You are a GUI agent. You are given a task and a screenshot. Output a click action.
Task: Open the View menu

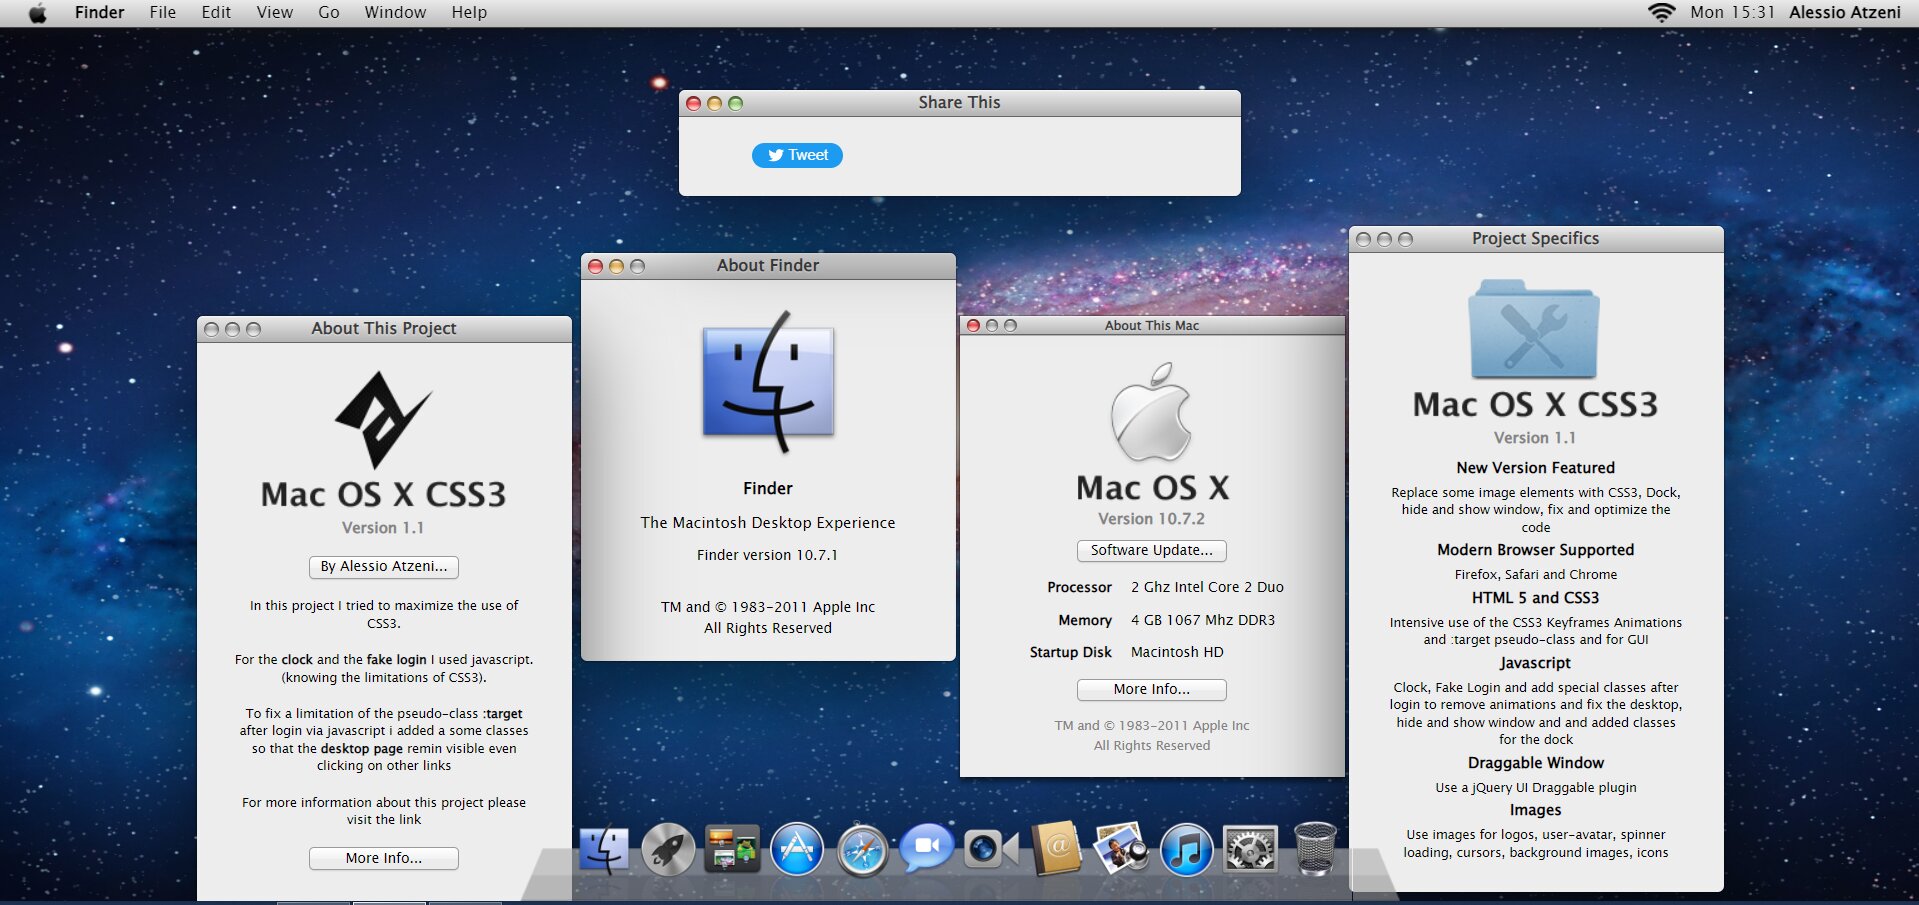(x=275, y=13)
